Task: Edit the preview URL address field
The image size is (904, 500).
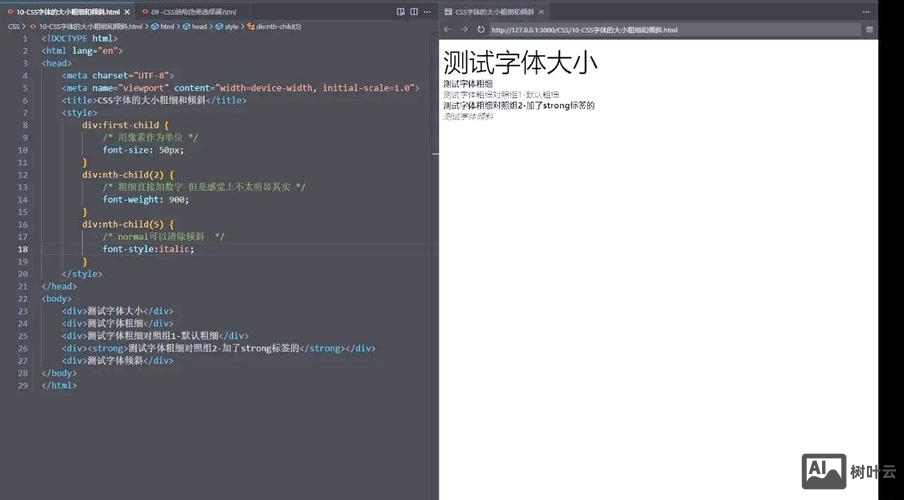Action: click(x=675, y=29)
